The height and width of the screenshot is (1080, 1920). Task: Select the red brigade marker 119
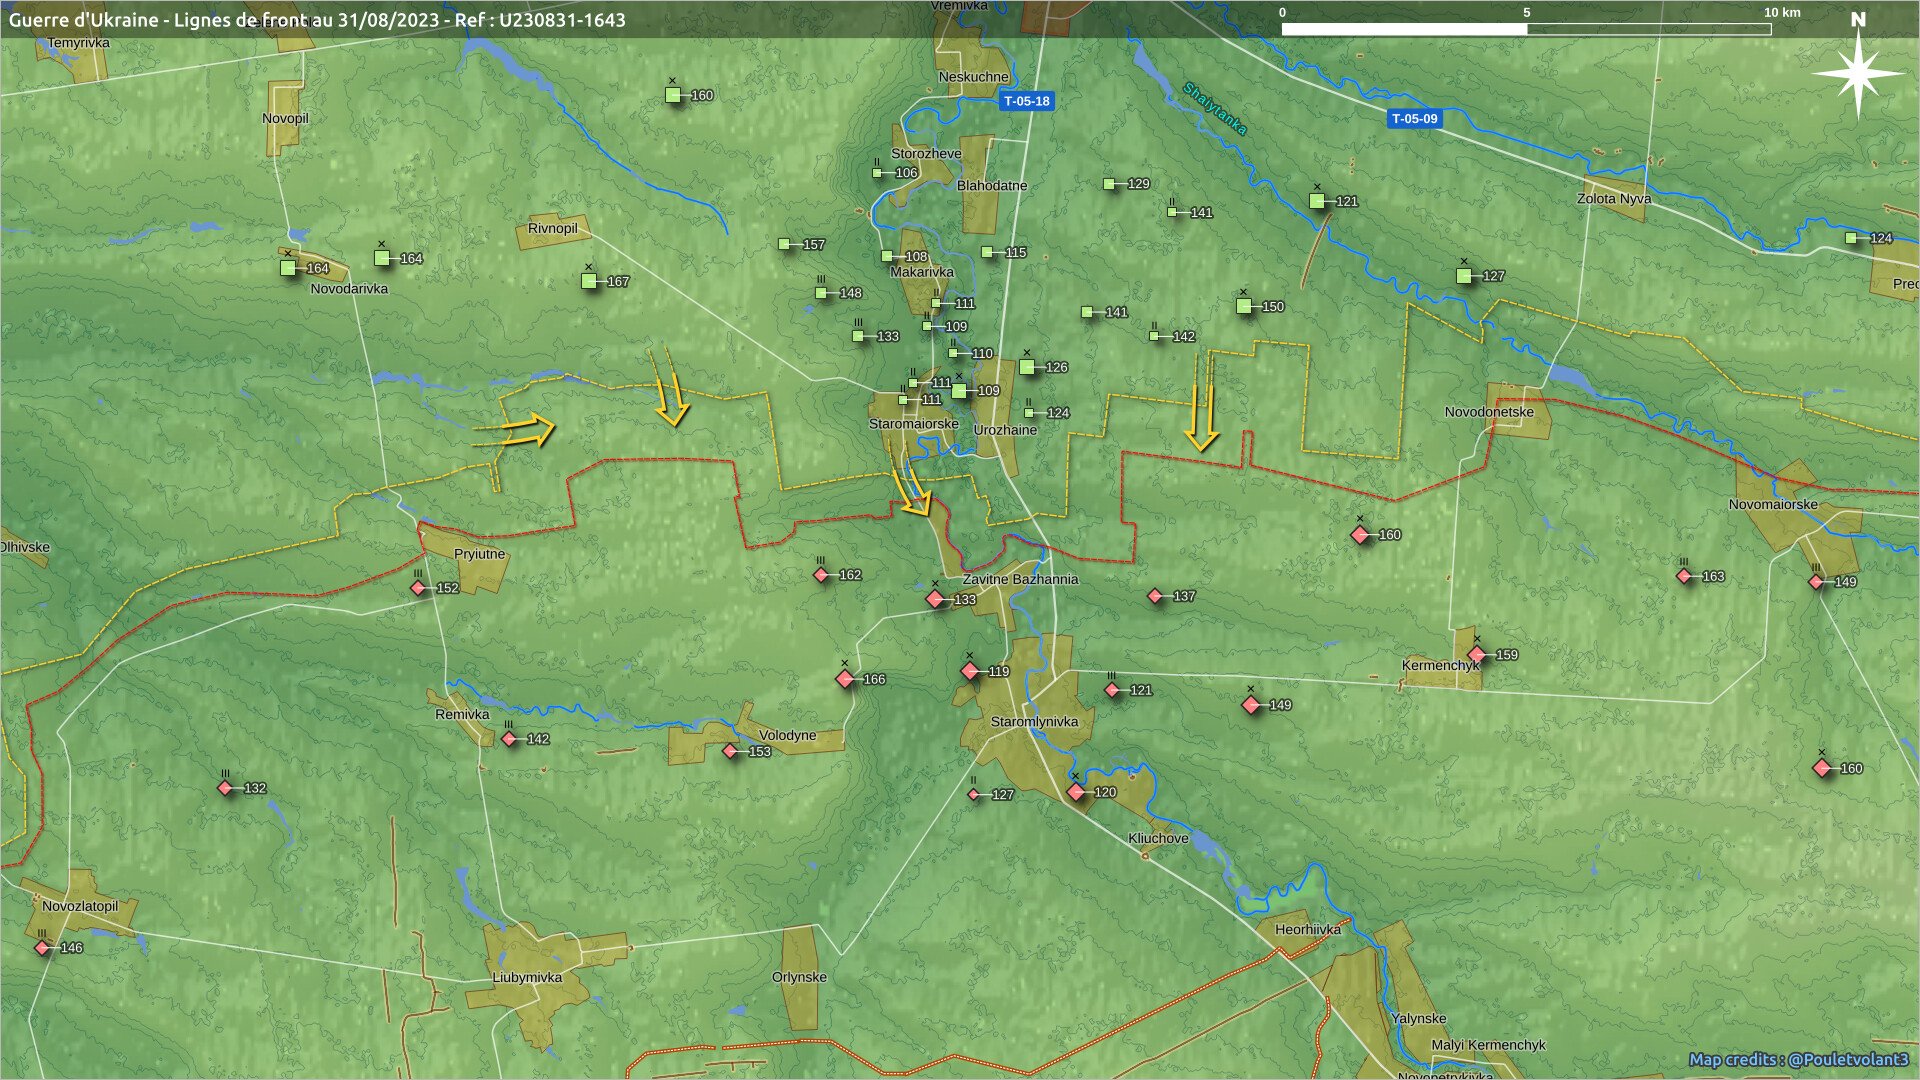[969, 671]
